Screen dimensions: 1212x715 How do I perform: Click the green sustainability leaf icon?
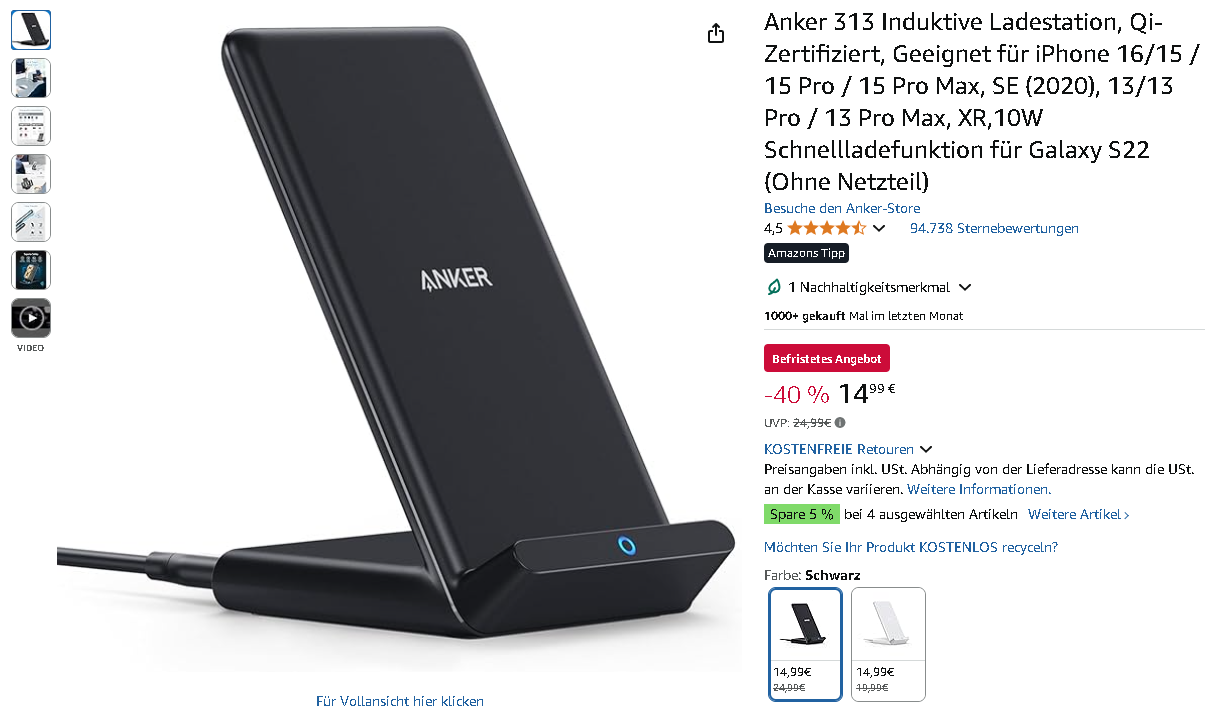tap(774, 287)
